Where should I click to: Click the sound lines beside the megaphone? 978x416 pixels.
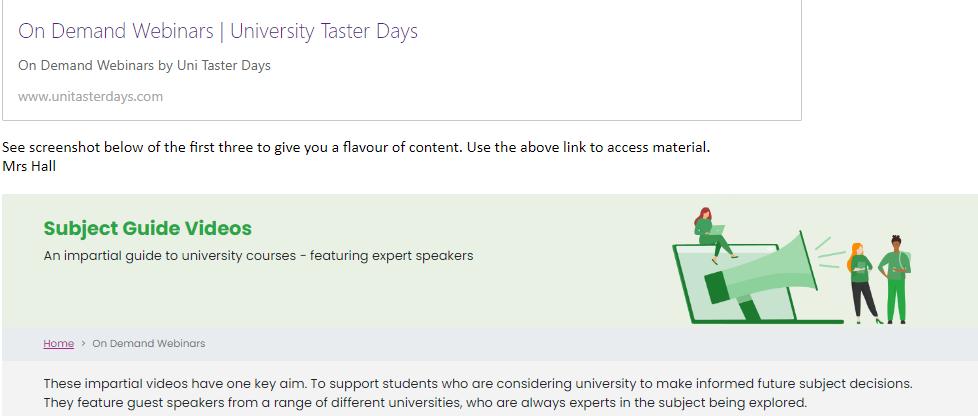(x=828, y=254)
